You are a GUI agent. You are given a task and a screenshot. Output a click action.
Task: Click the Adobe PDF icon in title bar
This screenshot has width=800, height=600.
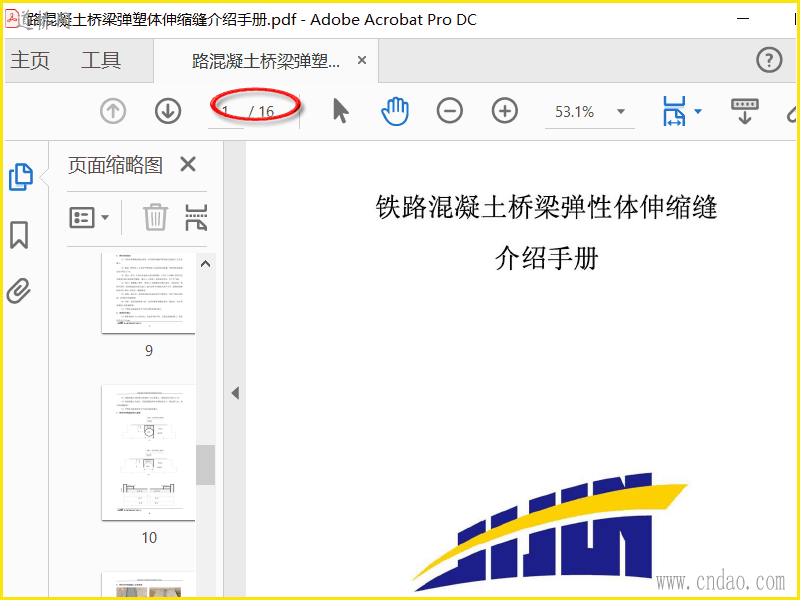tap(12, 18)
